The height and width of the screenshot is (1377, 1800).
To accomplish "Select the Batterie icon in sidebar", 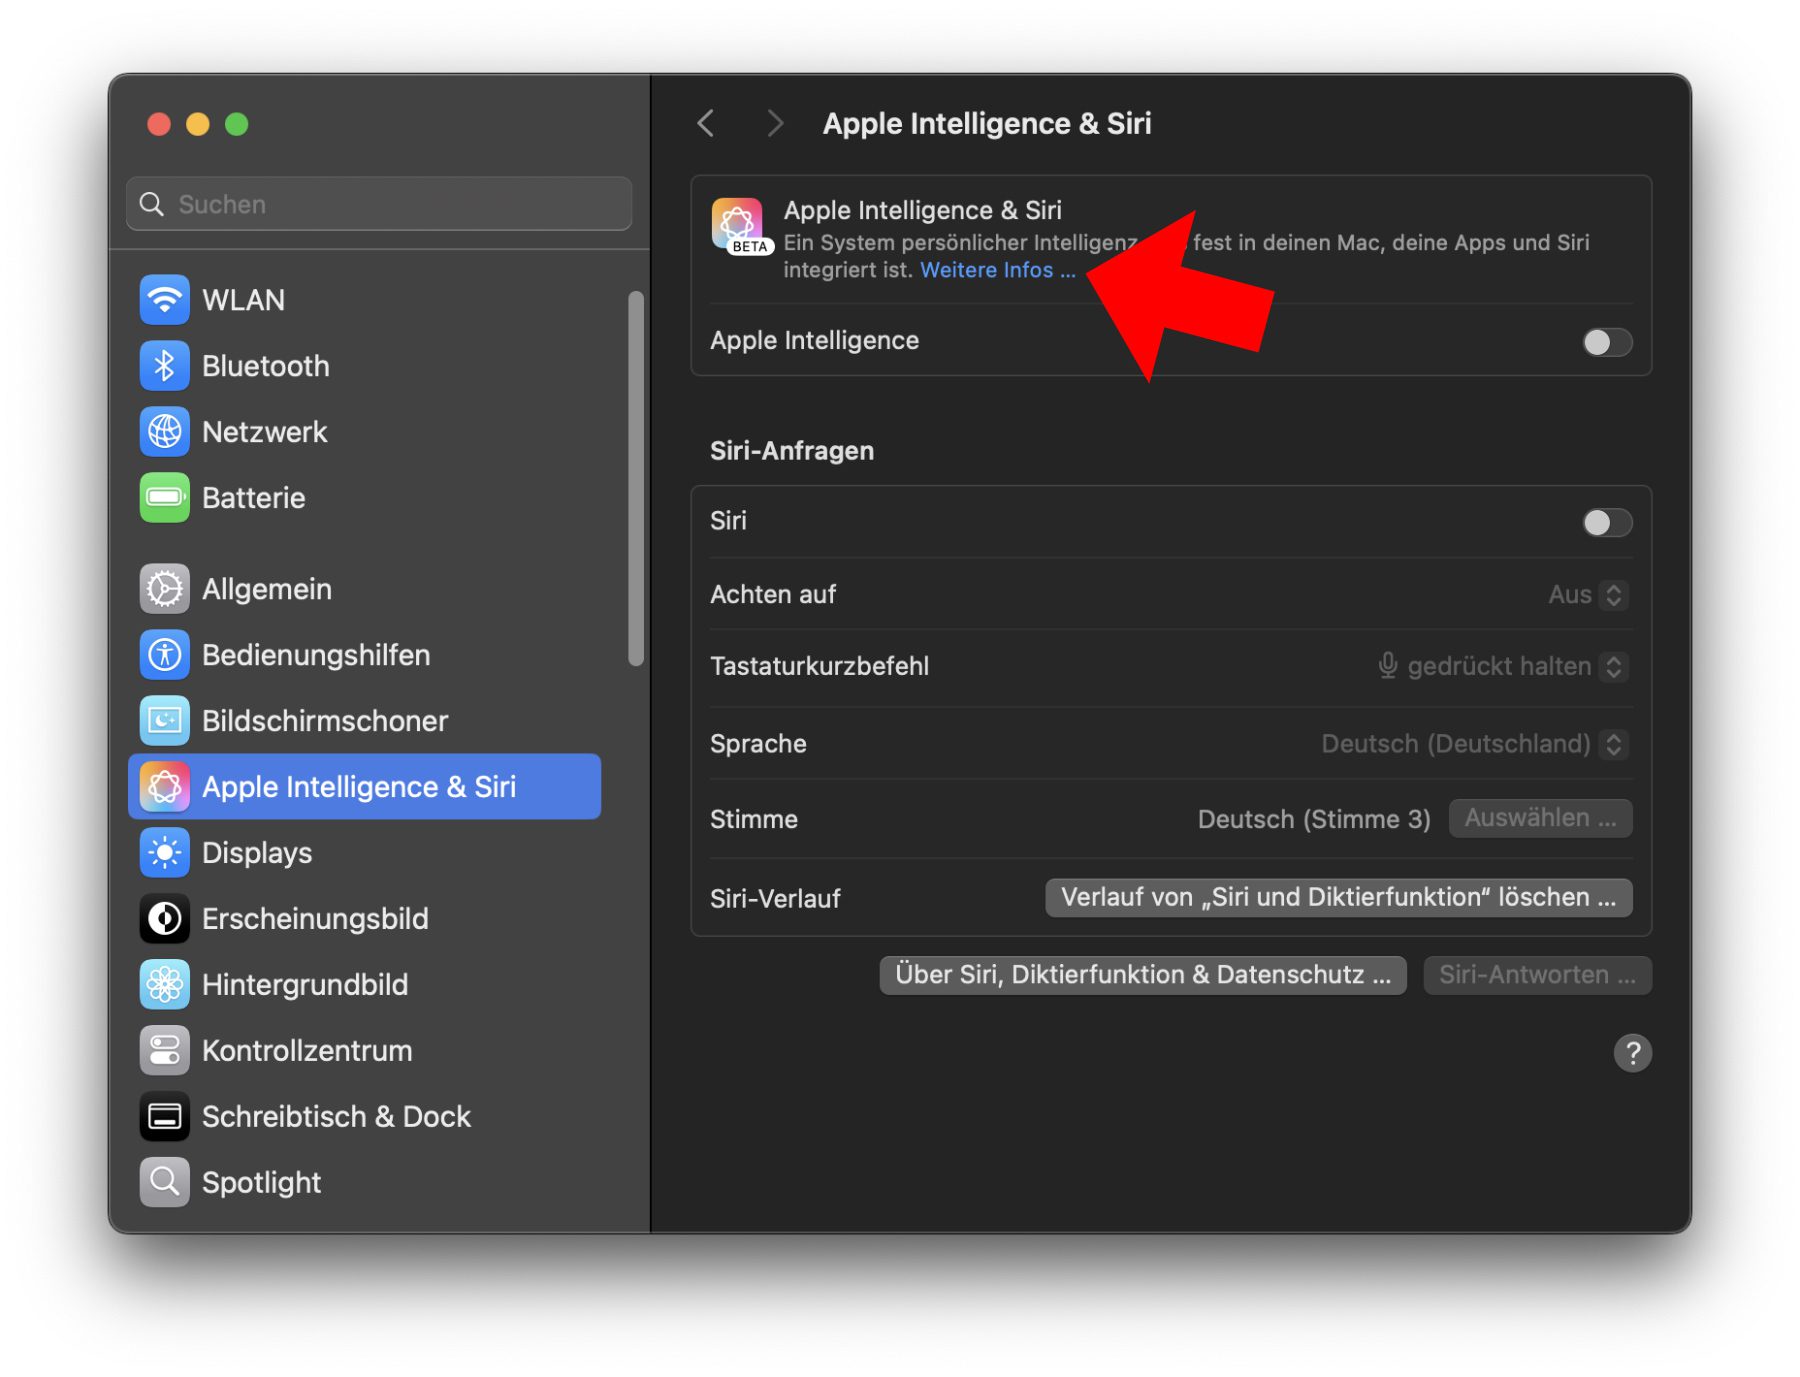I will tap(164, 498).
